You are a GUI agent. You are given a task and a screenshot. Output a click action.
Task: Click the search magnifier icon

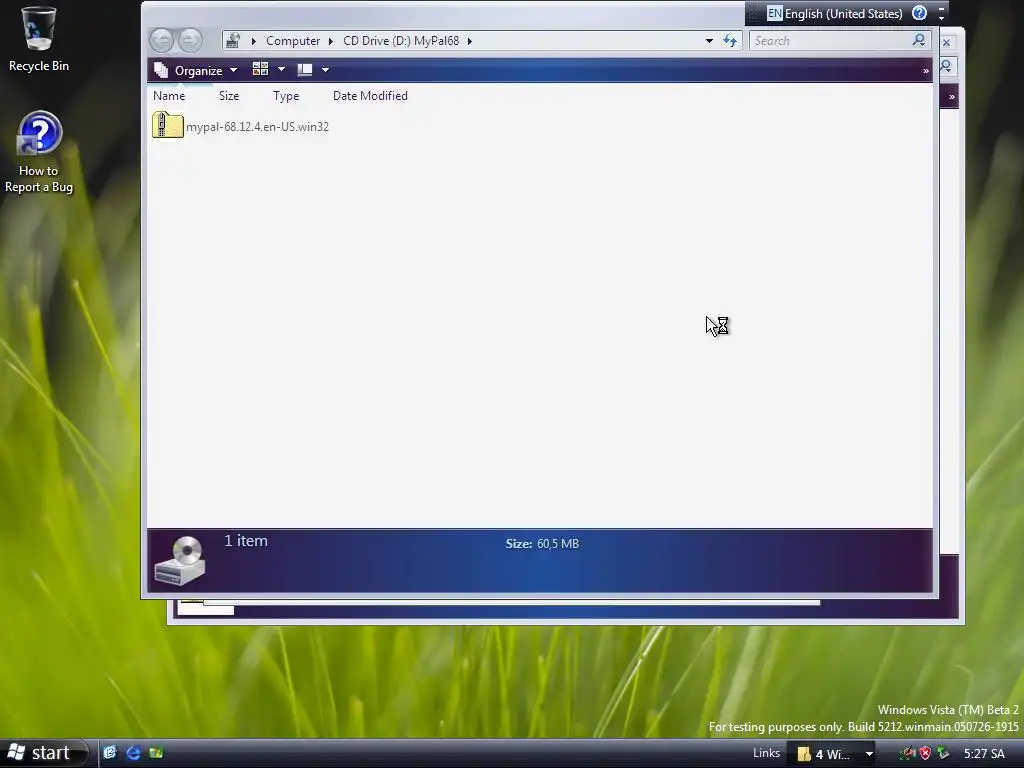[919, 40]
